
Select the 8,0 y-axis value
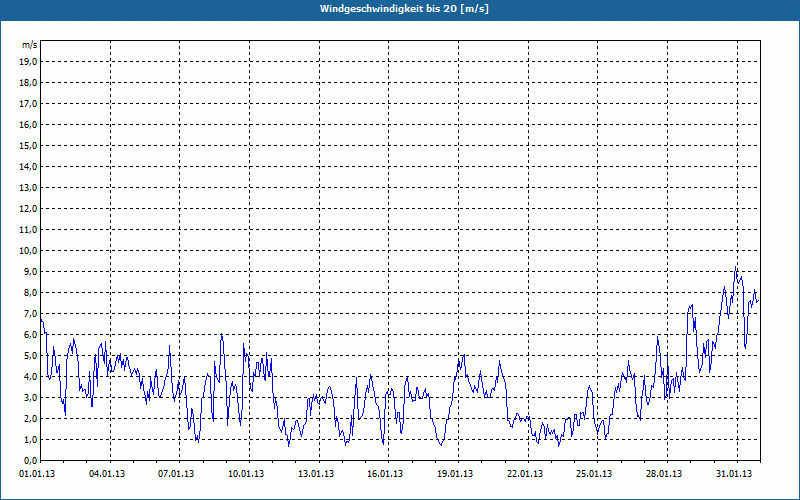(x=30, y=293)
